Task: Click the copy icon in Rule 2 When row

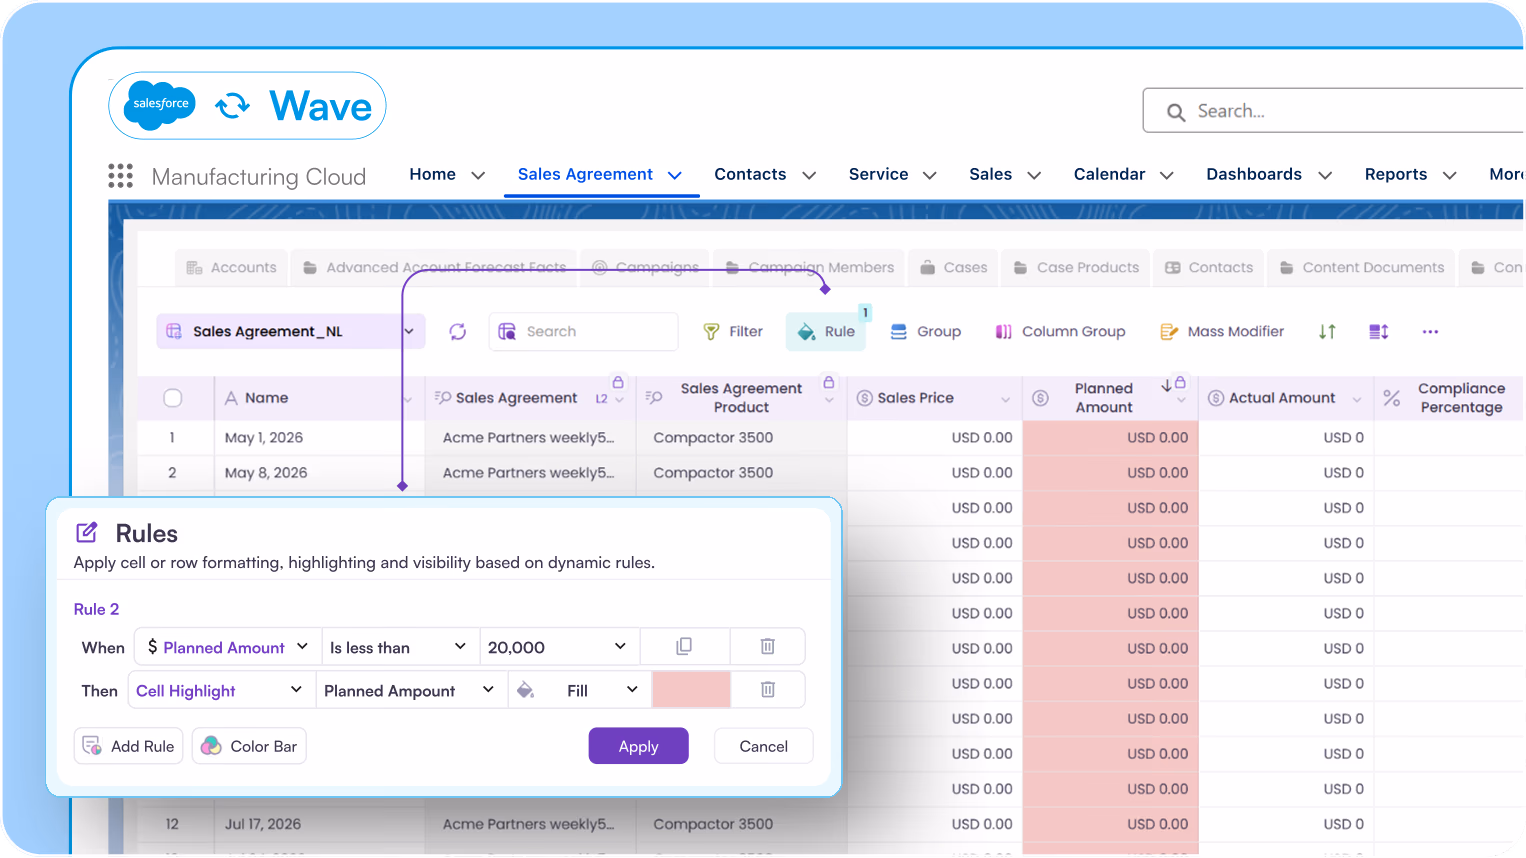Action: pos(684,646)
